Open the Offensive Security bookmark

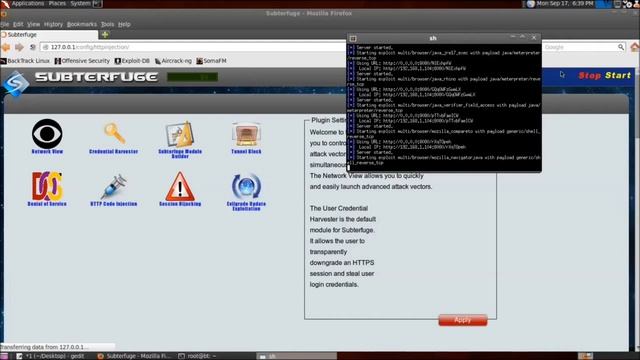pyautogui.click(x=82, y=61)
